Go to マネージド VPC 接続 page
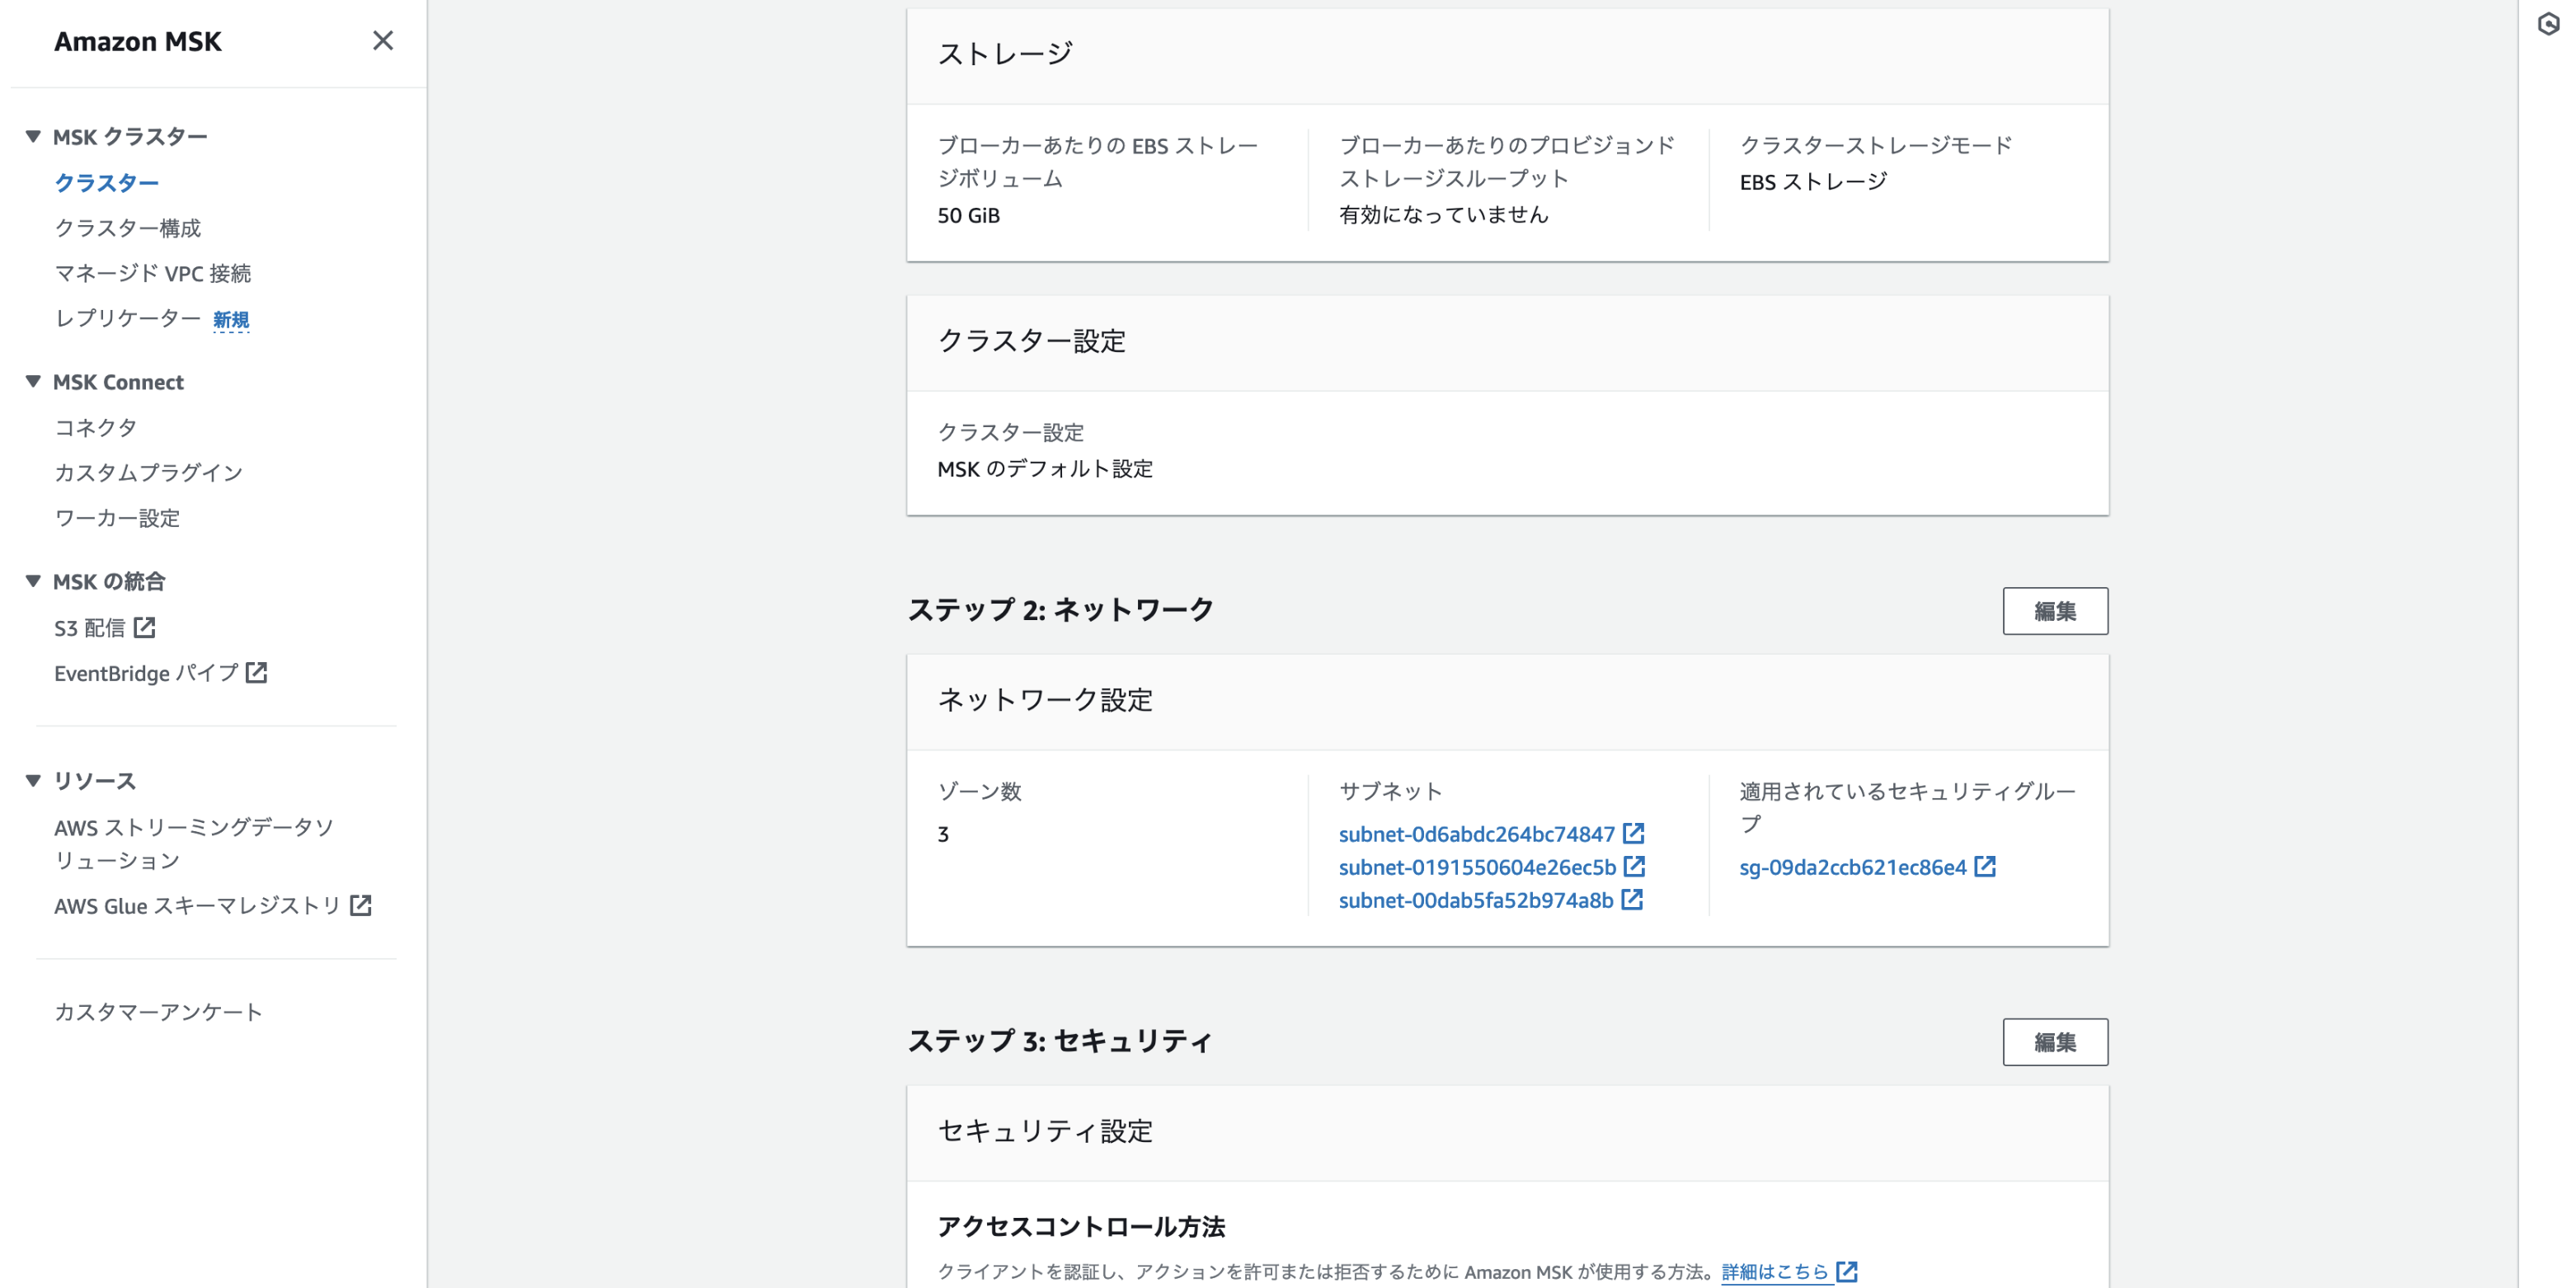Viewport: 2576px width, 1288px height. pyautogui.click(x=152, y=273)
